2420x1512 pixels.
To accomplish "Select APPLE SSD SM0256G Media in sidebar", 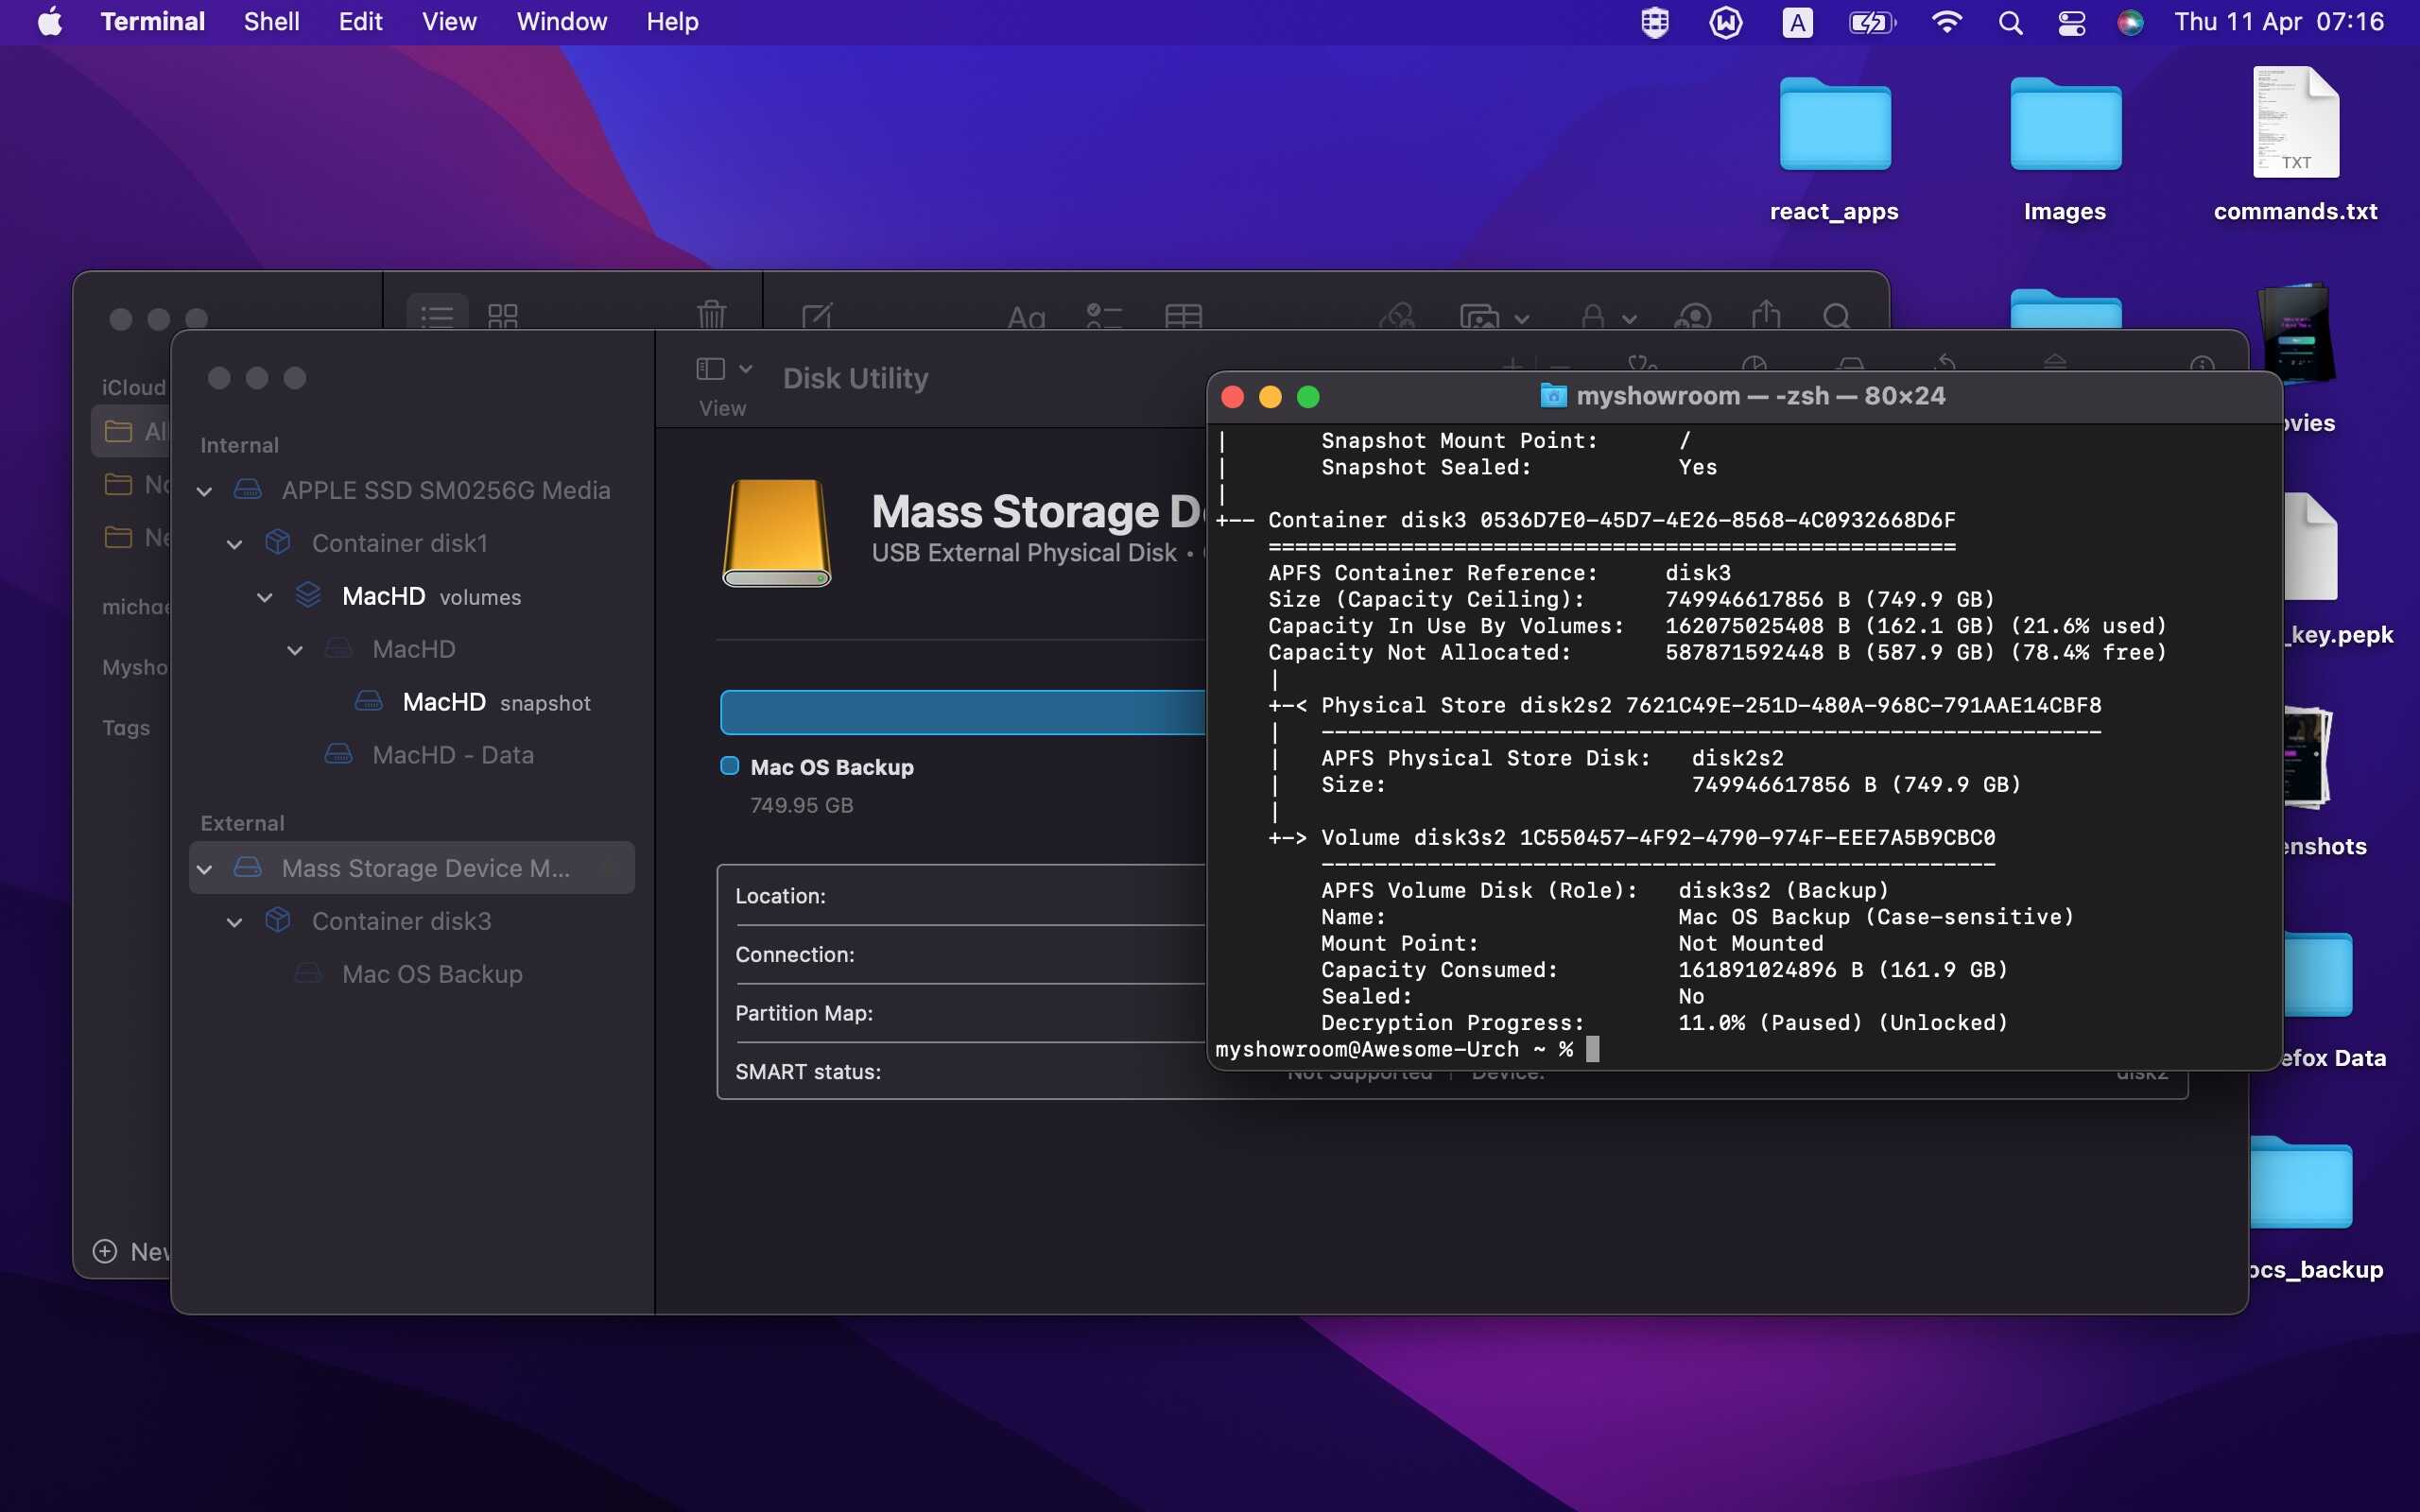I will [412, 490].
